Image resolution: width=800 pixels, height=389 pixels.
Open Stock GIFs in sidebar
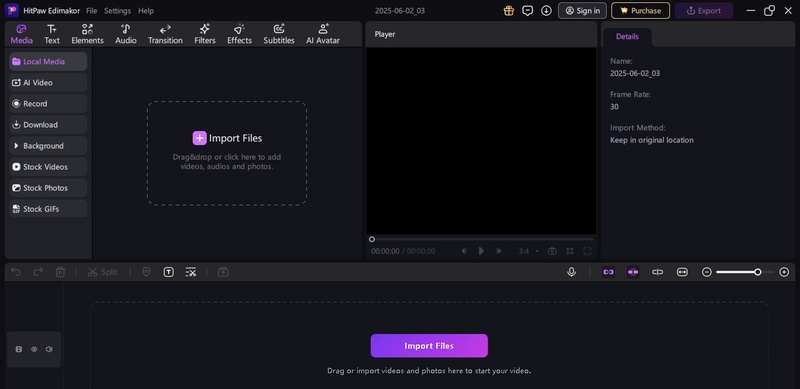pos(48,209)
